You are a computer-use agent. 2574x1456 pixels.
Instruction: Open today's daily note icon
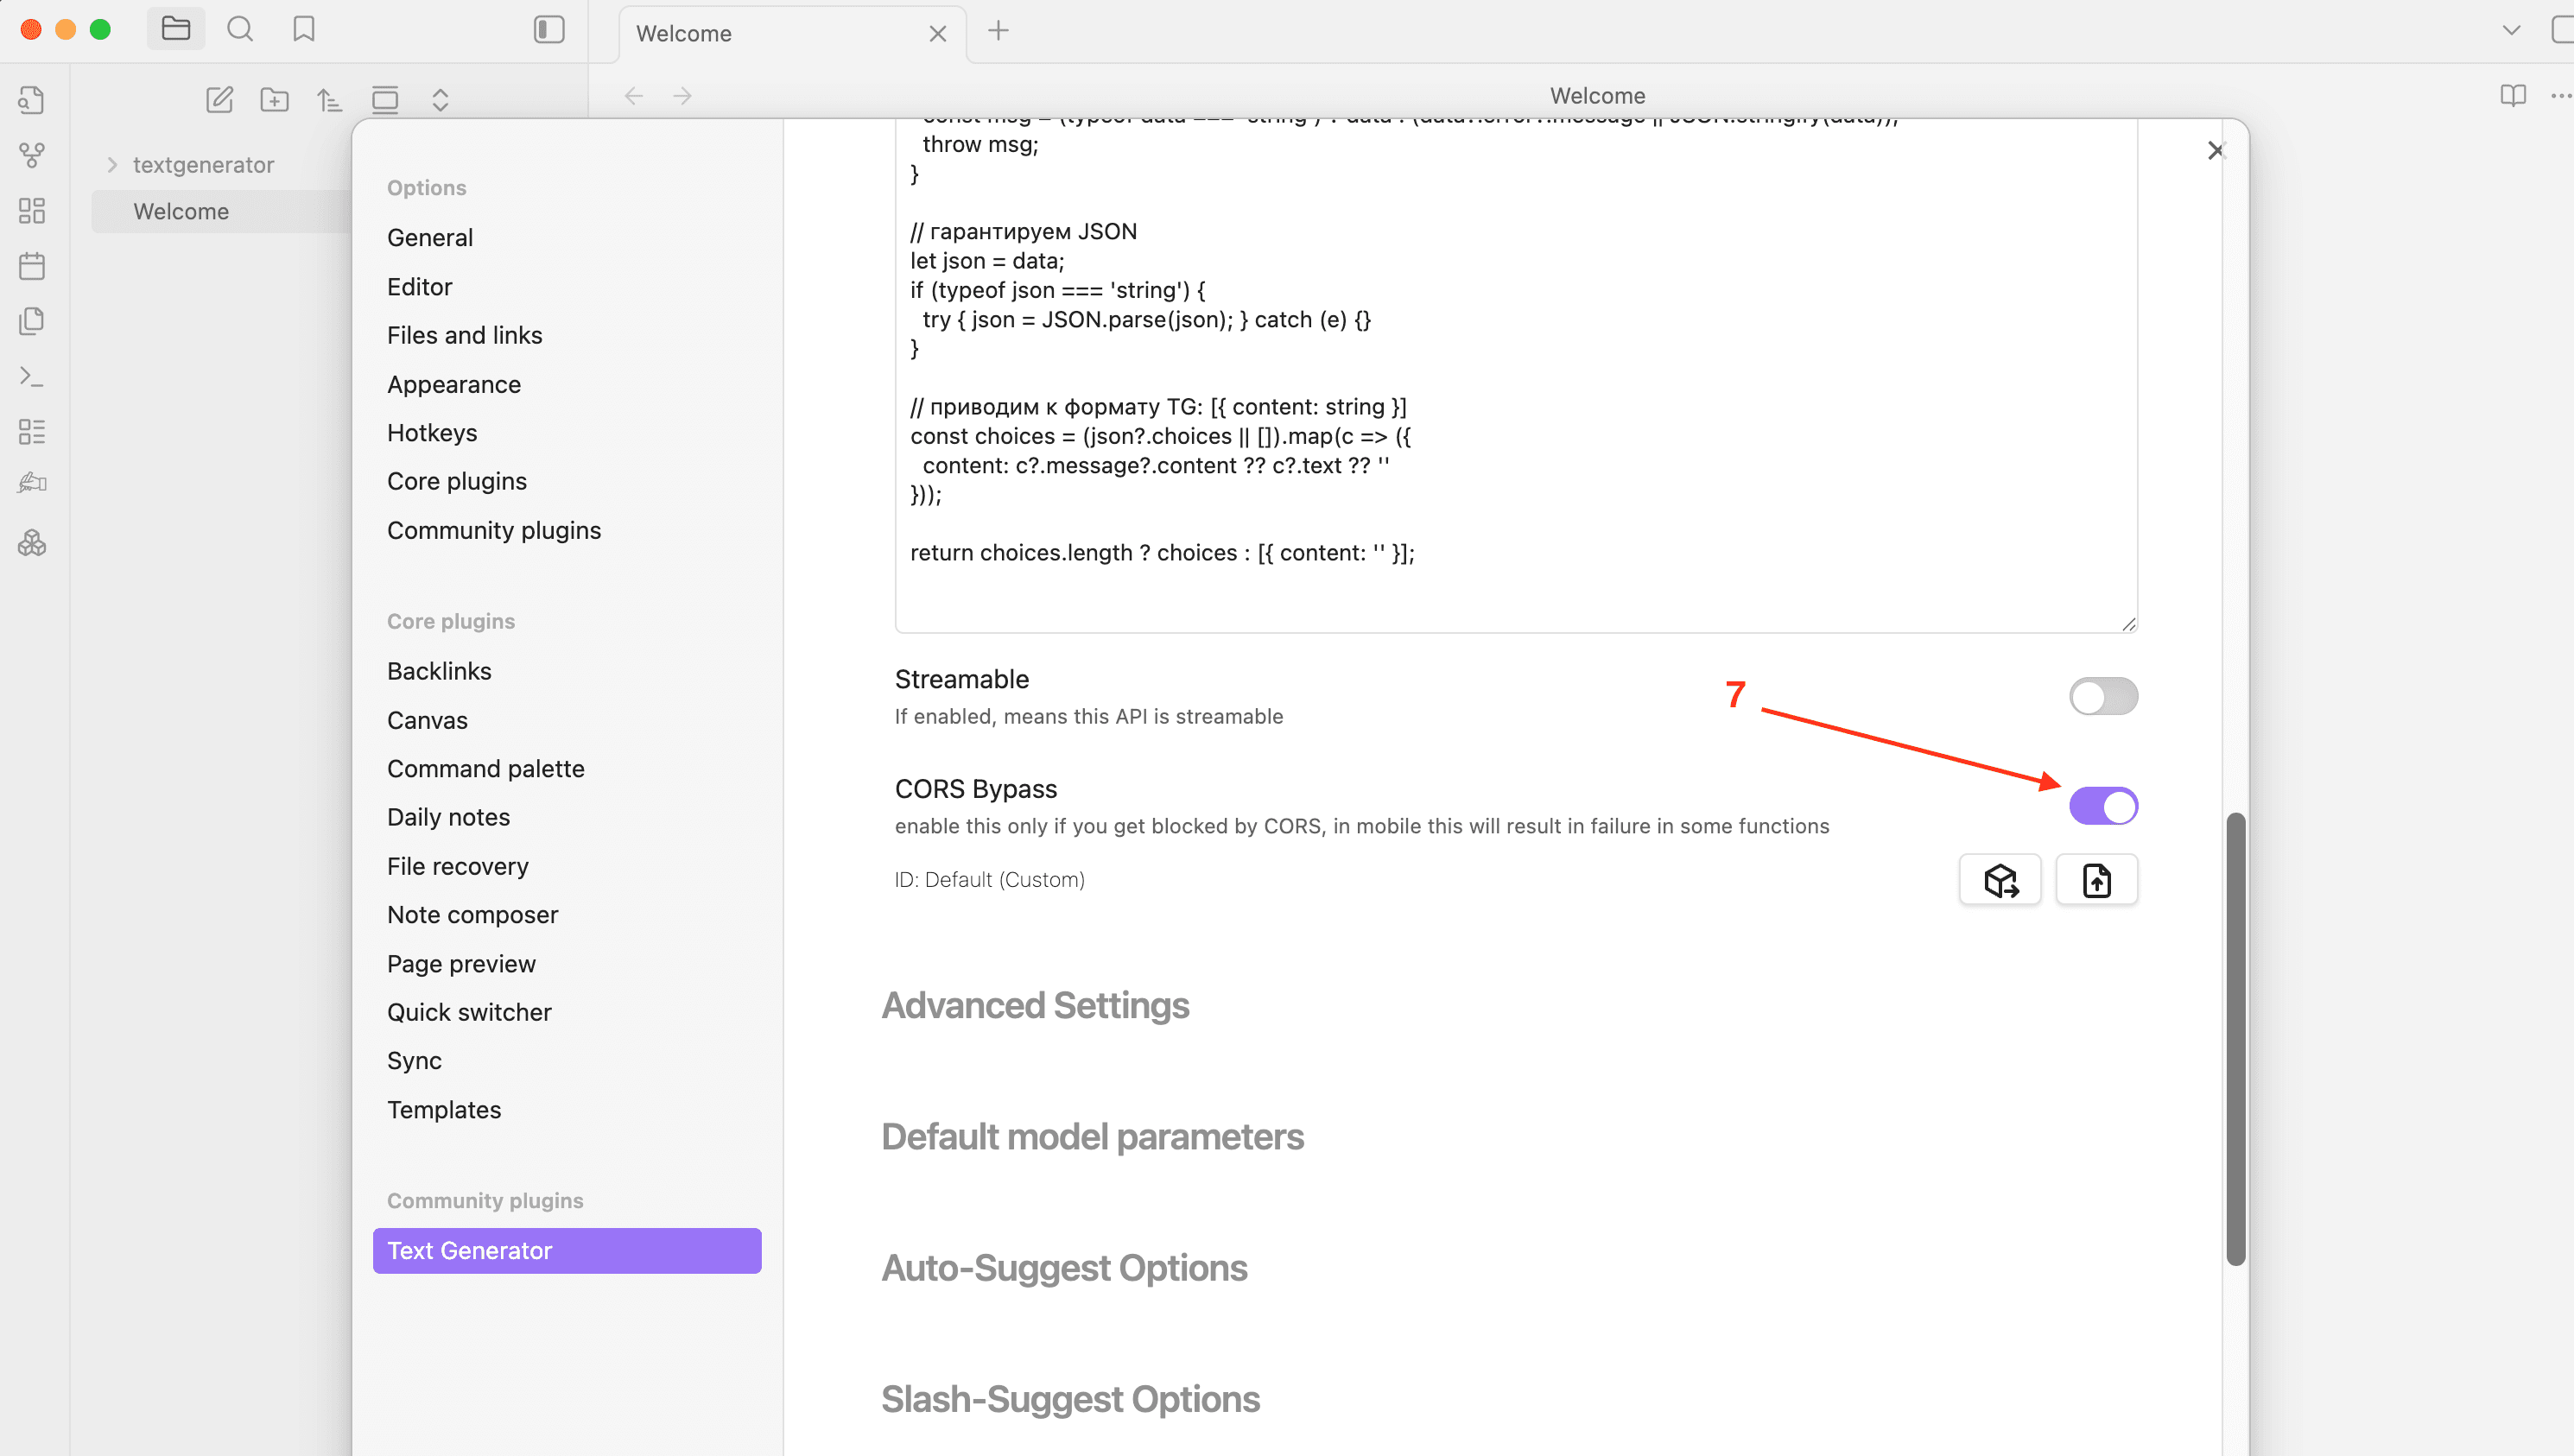32,266
